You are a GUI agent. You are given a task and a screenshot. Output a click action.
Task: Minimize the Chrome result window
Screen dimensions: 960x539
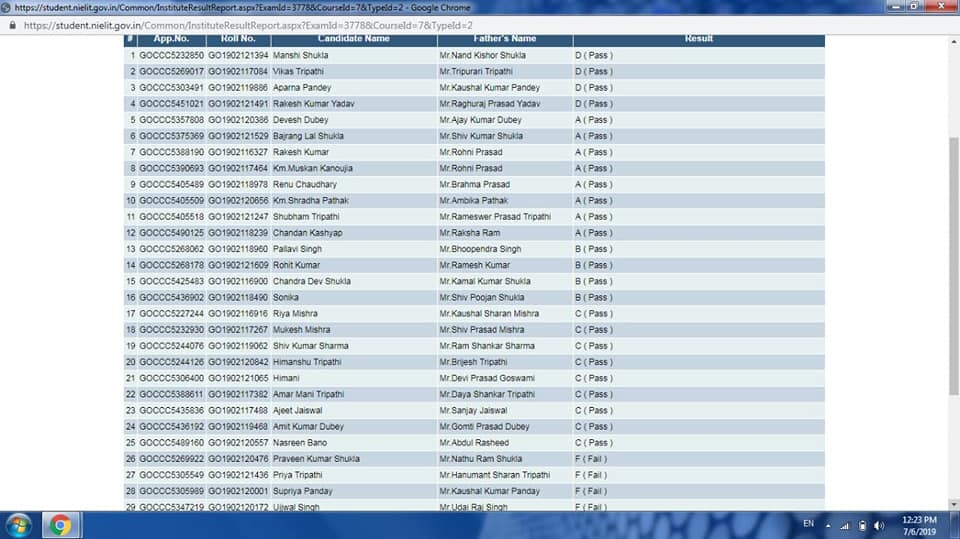click(x=896, y=6)
